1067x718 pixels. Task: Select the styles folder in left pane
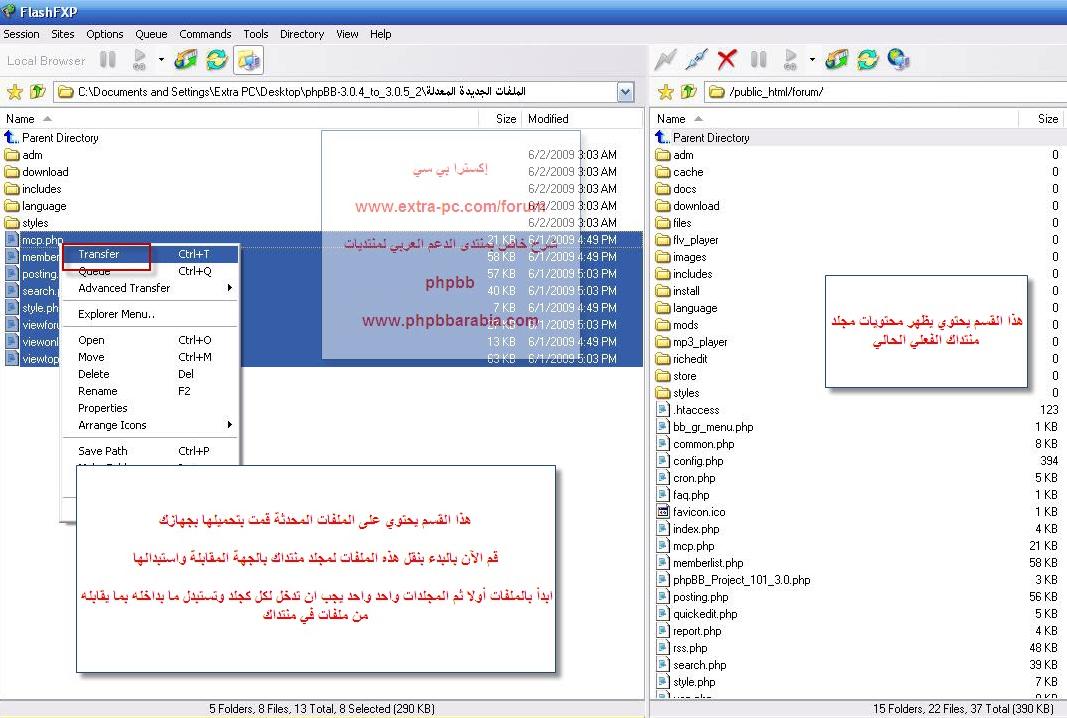click(x=27, y=223)
